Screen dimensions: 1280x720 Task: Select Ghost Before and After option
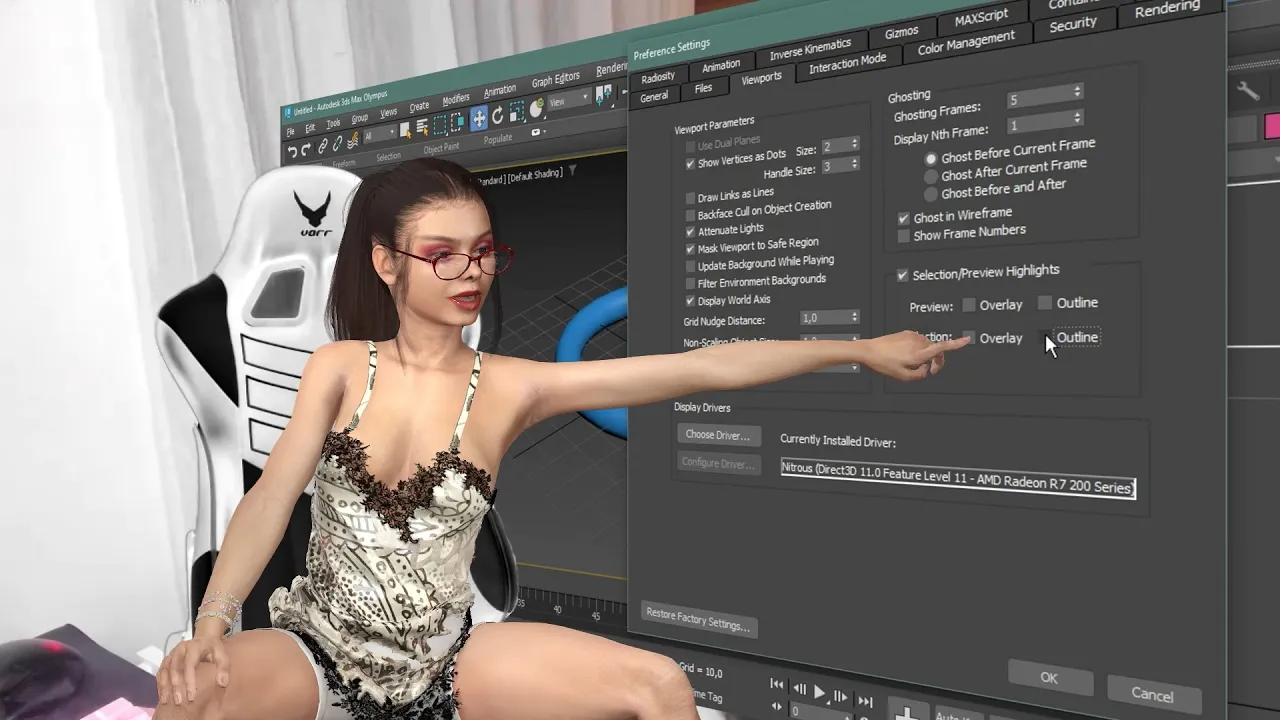tap(931, 194)
